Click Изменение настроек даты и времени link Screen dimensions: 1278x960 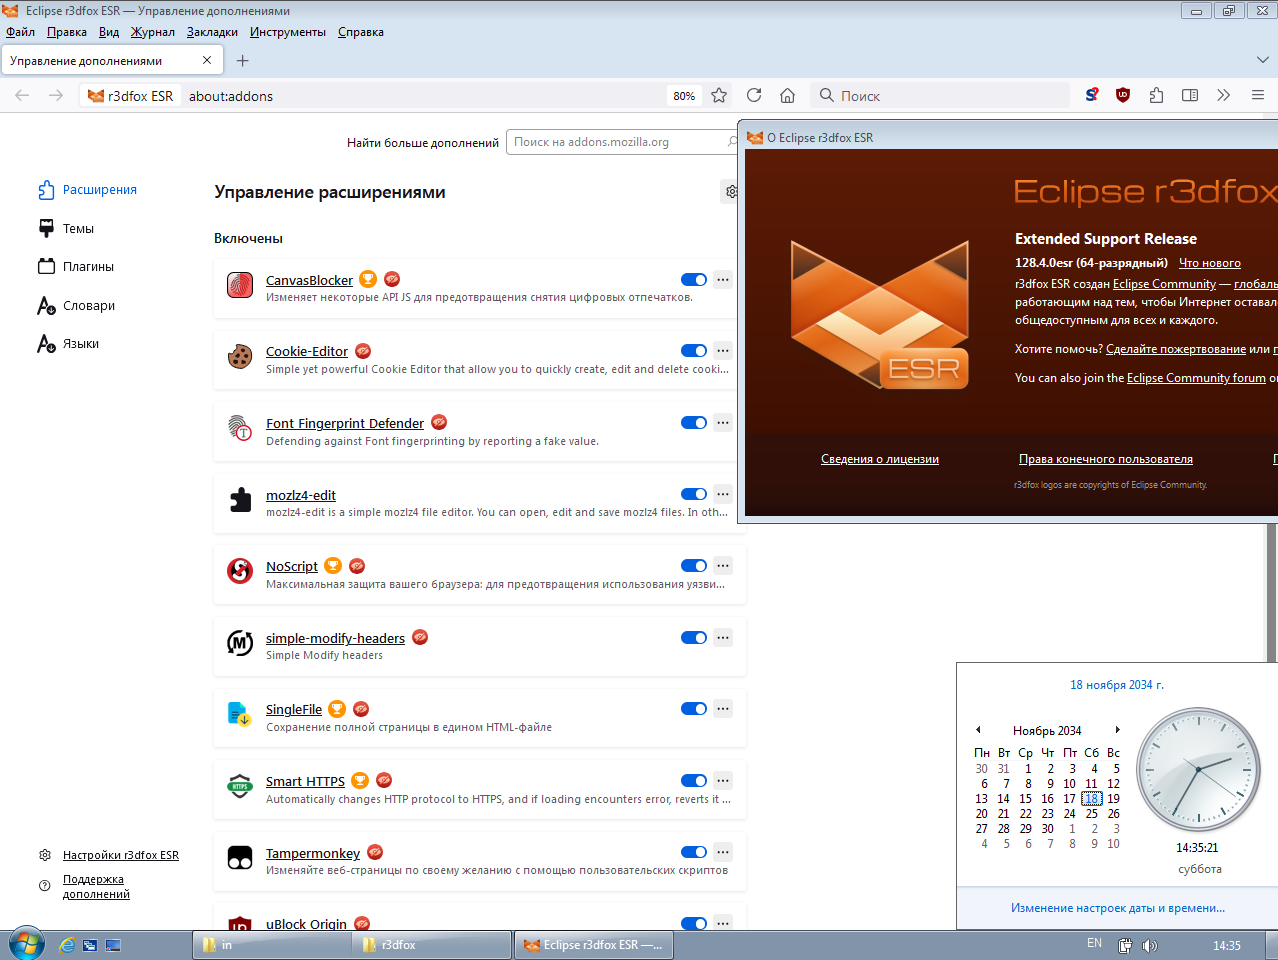[1118, 908]
